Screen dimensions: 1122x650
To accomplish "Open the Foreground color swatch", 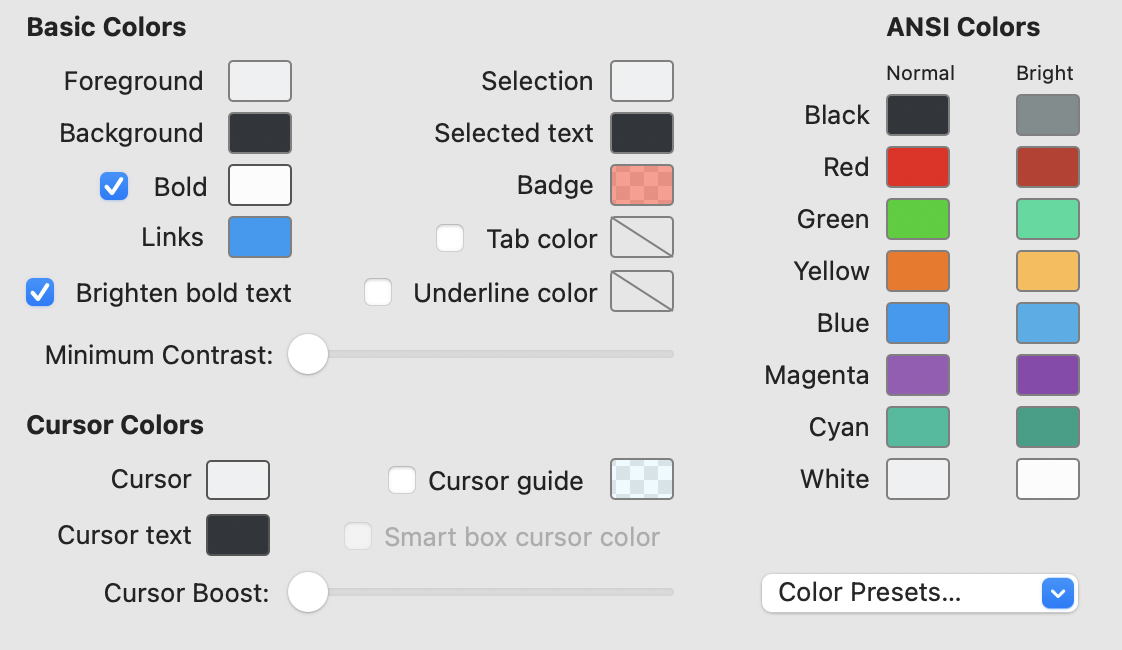I will (260, 81).
